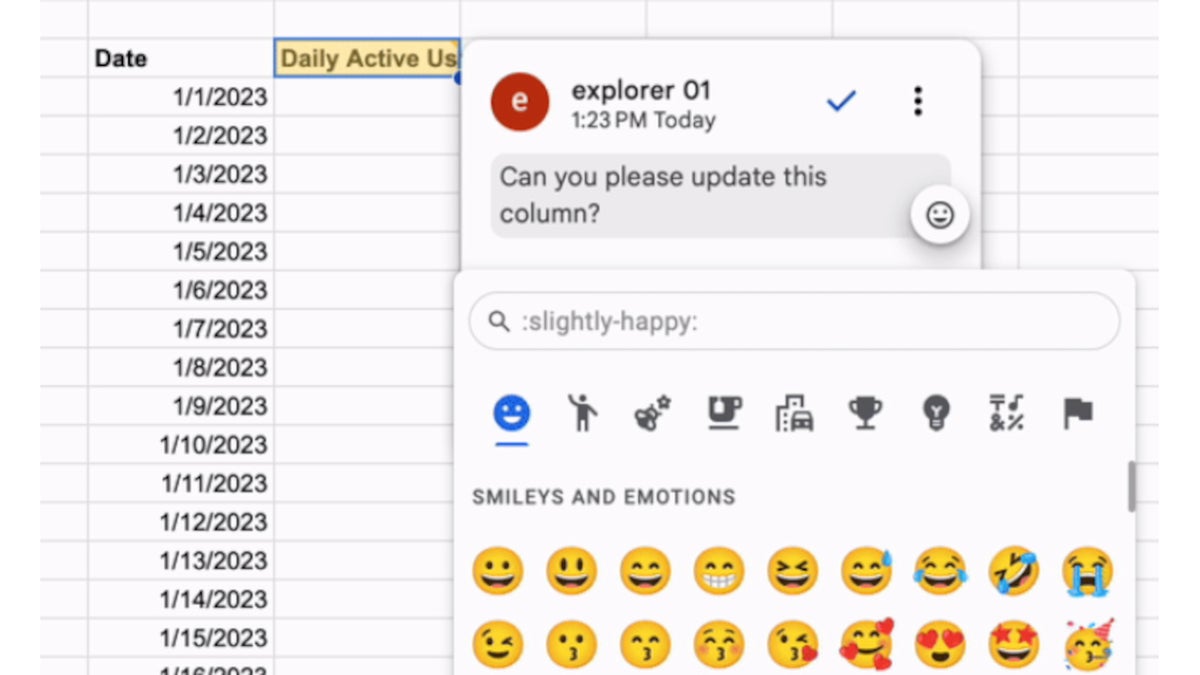This screenshot has height=675, width=1200.
Task: Select People emoji category tab
Action: (x=582, y=412)
